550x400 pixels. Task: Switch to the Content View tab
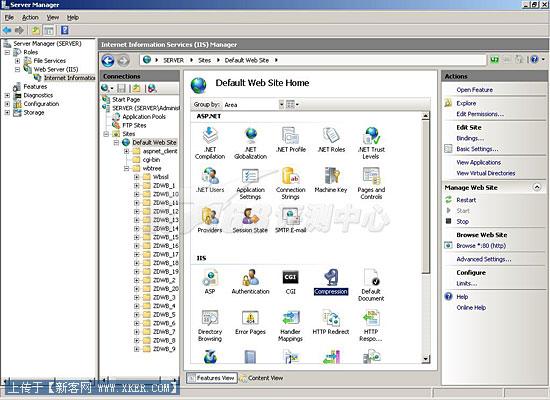point(261,378)
